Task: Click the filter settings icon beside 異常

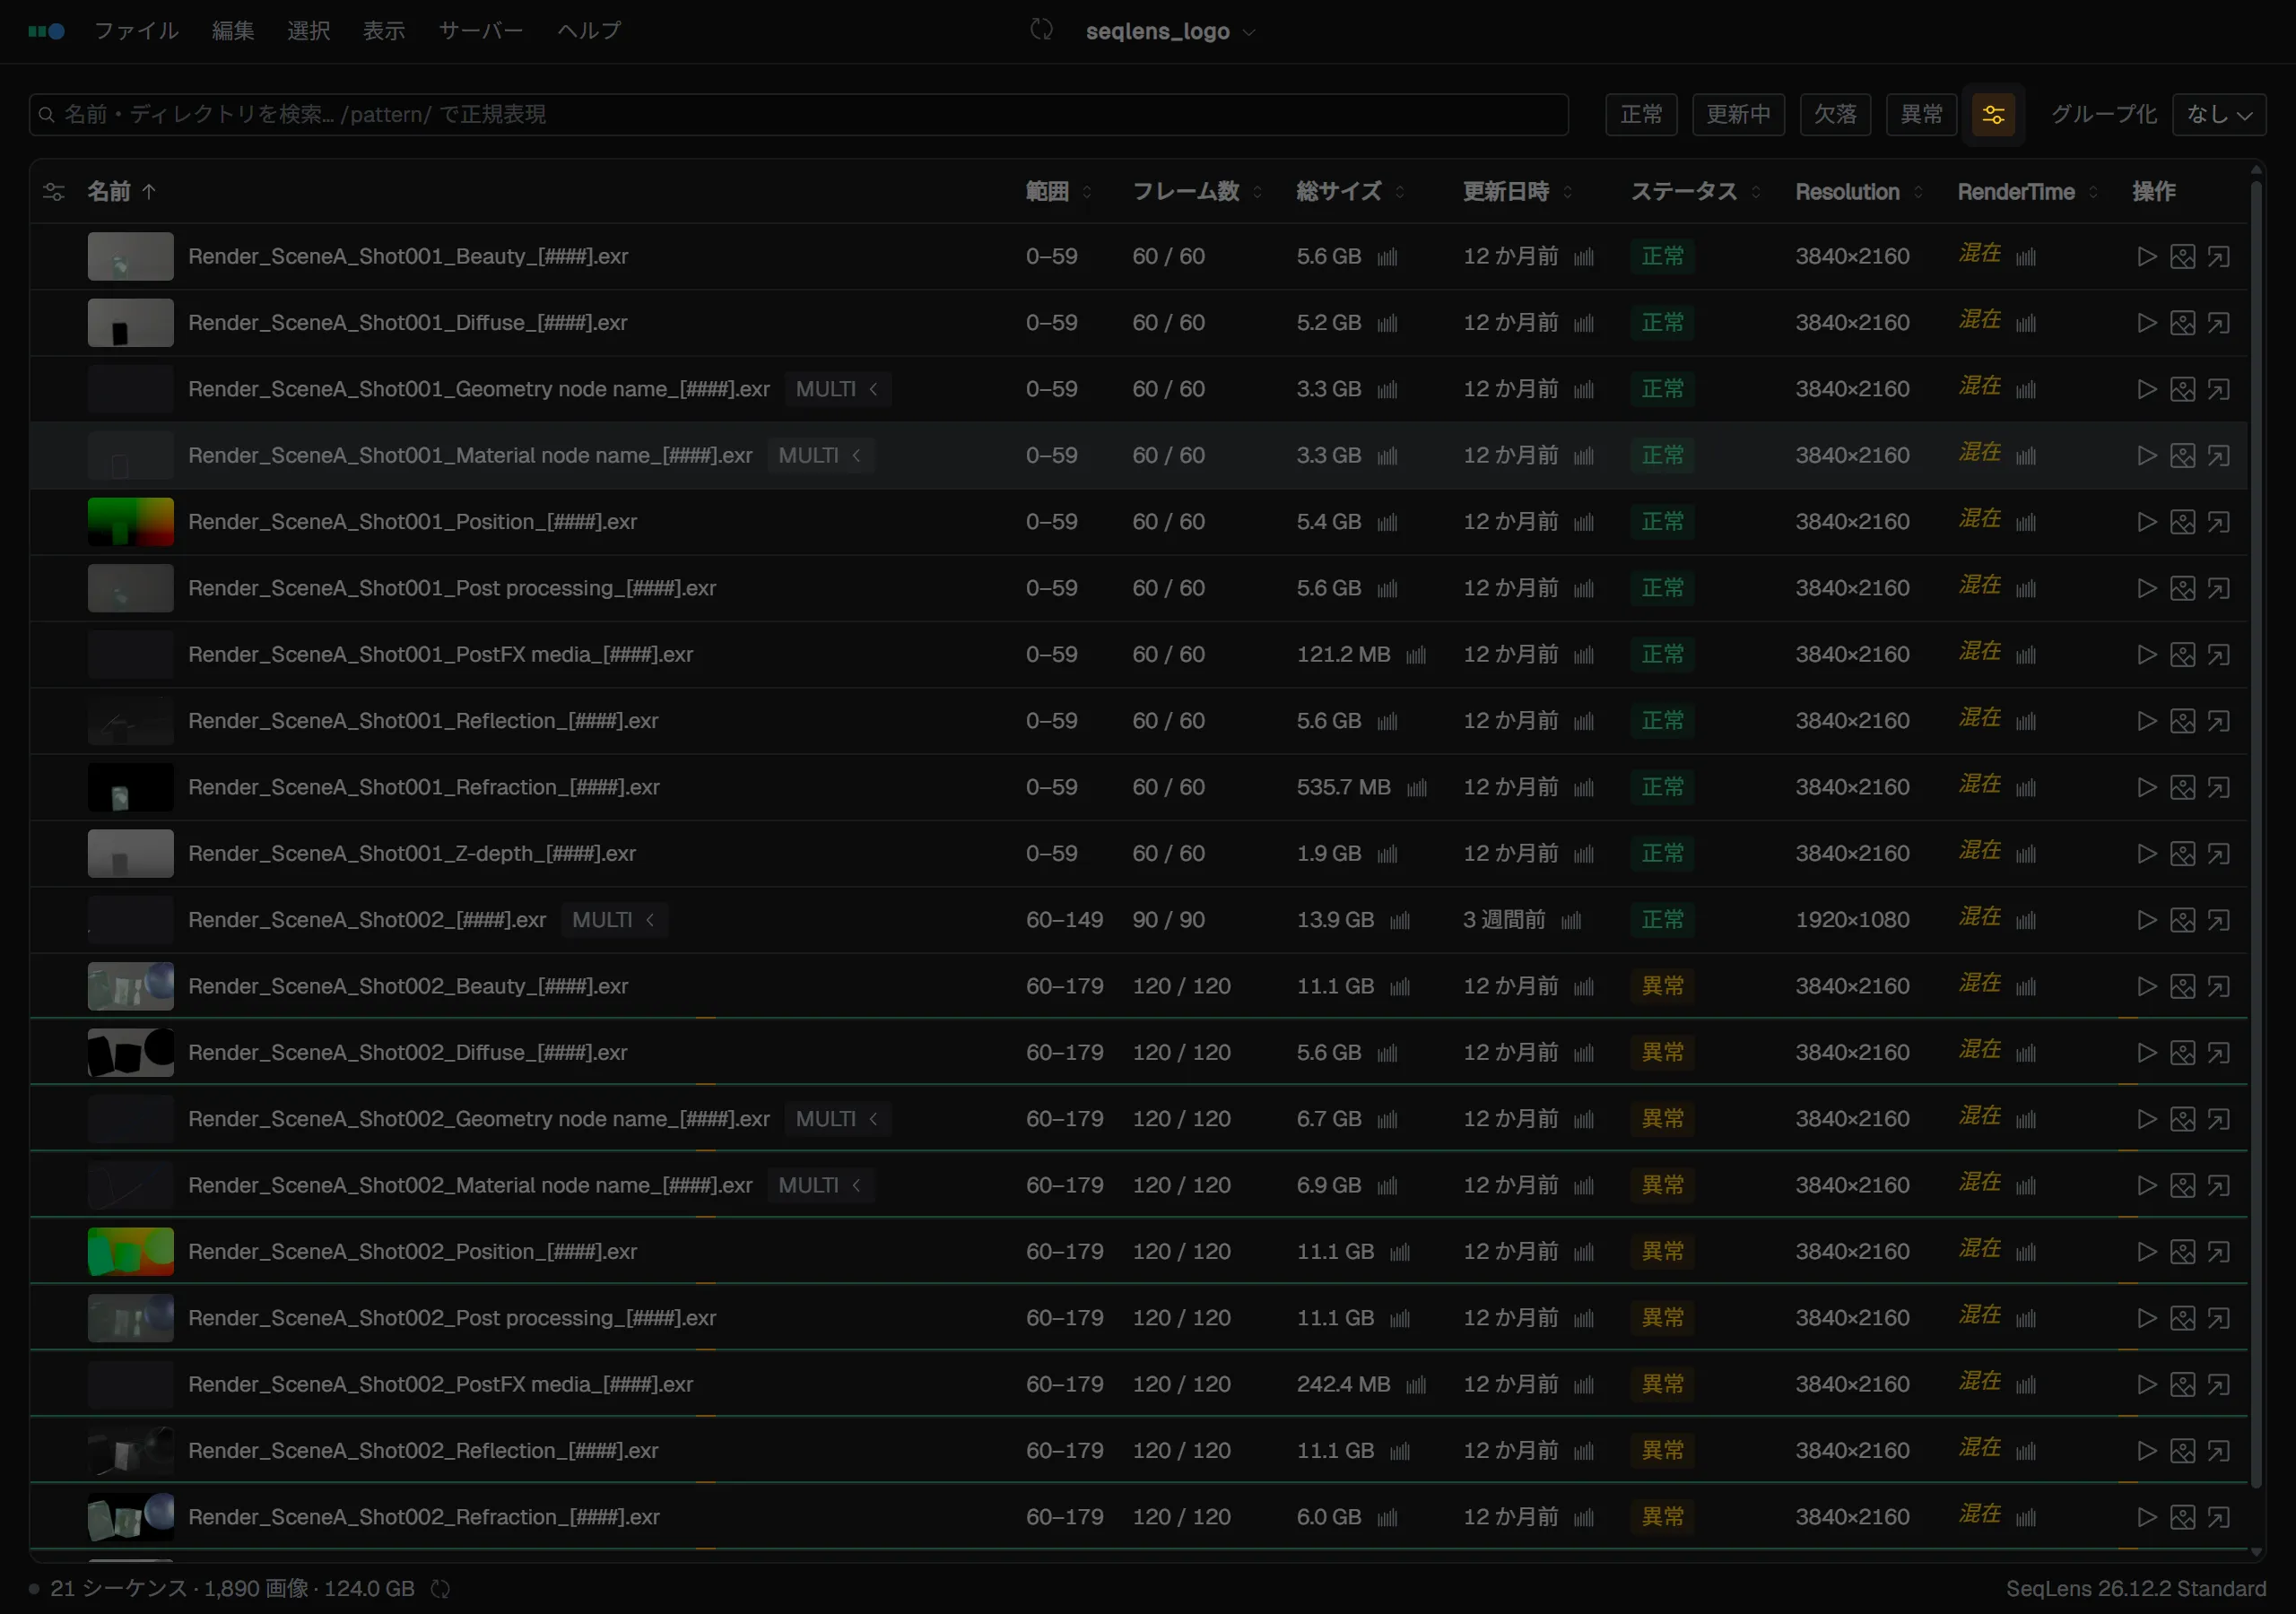Action: click(x=1993, y=115)
